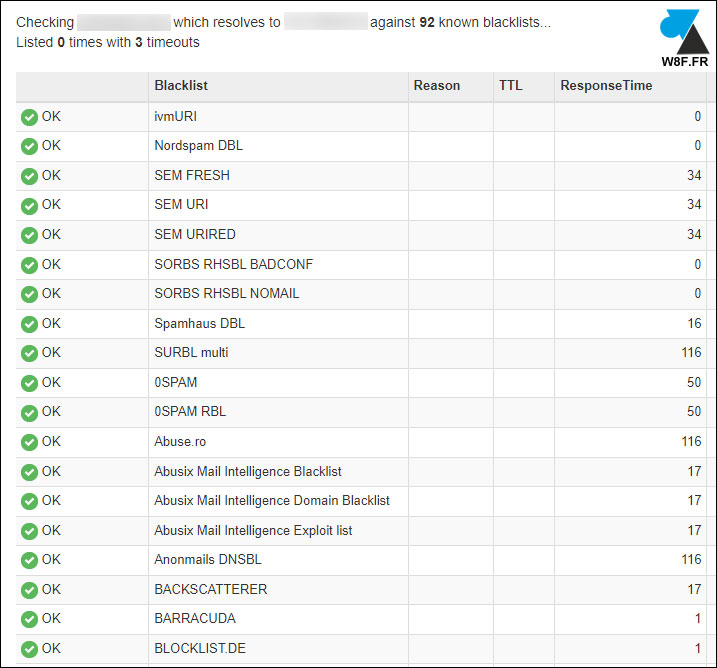Click check icon beside Abusix Mail Intelligence Domain Blacklist

click(x=29, y=502)
